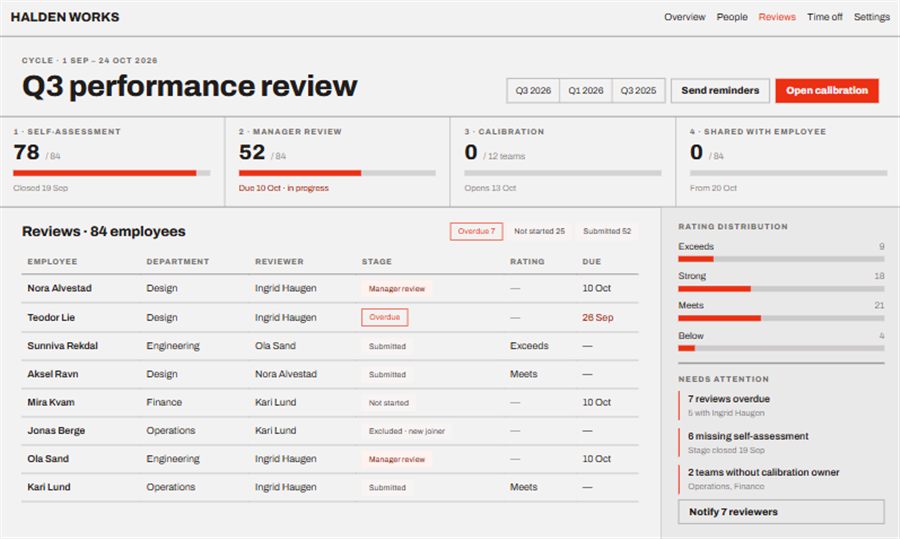The width and height of the screenshot is (900, 539).
Task: Sort by the DUE column header
Action: 592,261
